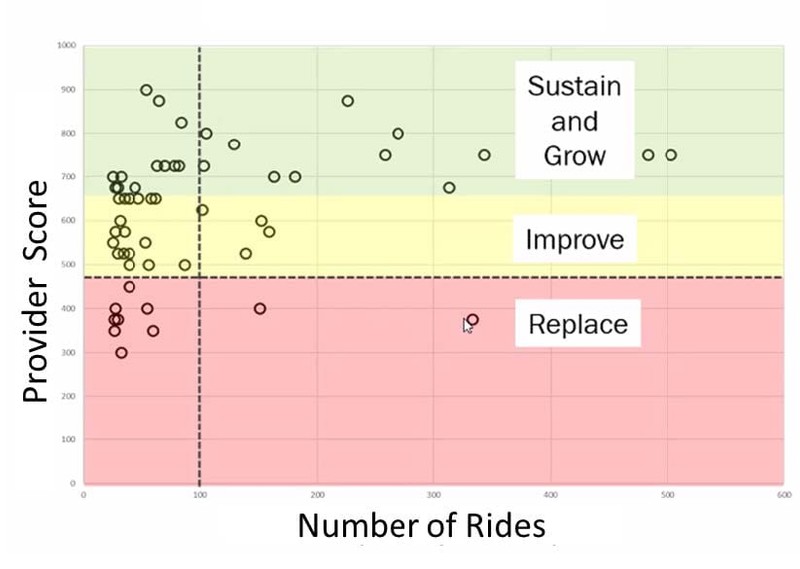The height and width of the screenshot is (569, 800).
Task: Select the Provider Score axis title
Action: tap(35, 291)
